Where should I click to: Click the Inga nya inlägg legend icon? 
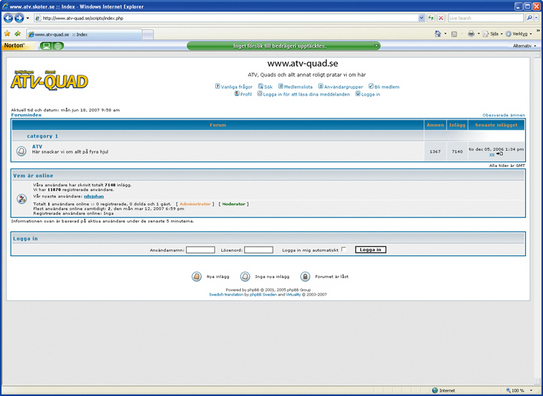[245, 276]
